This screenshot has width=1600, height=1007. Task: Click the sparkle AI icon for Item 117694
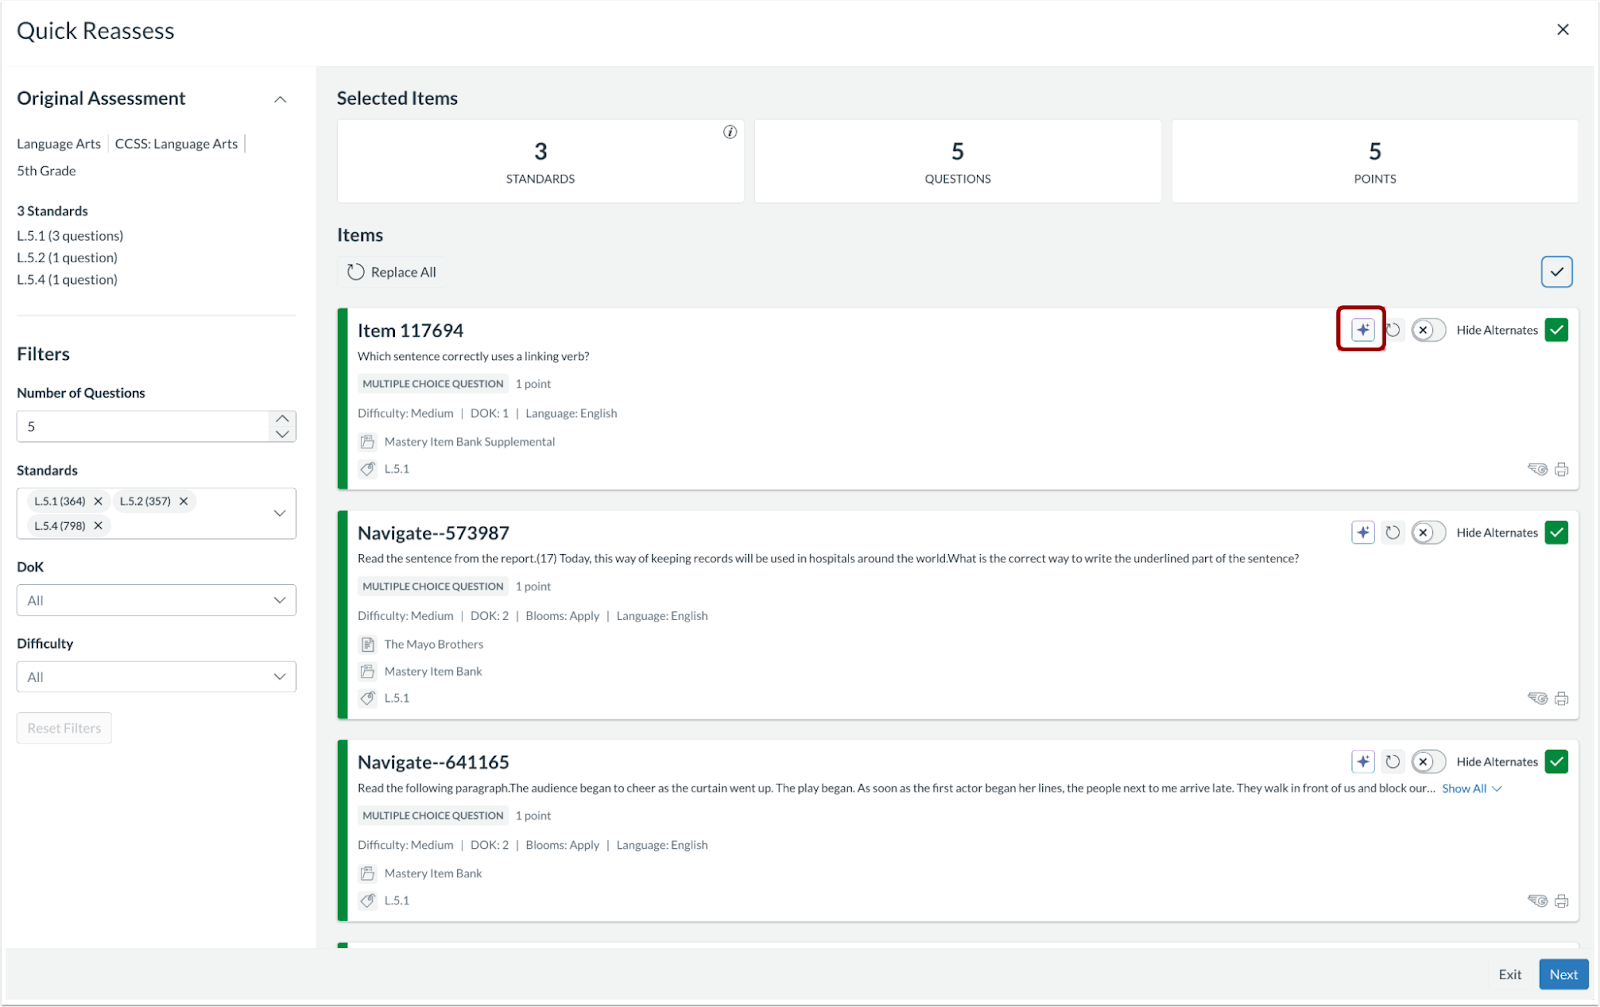tap(1362, 330)
